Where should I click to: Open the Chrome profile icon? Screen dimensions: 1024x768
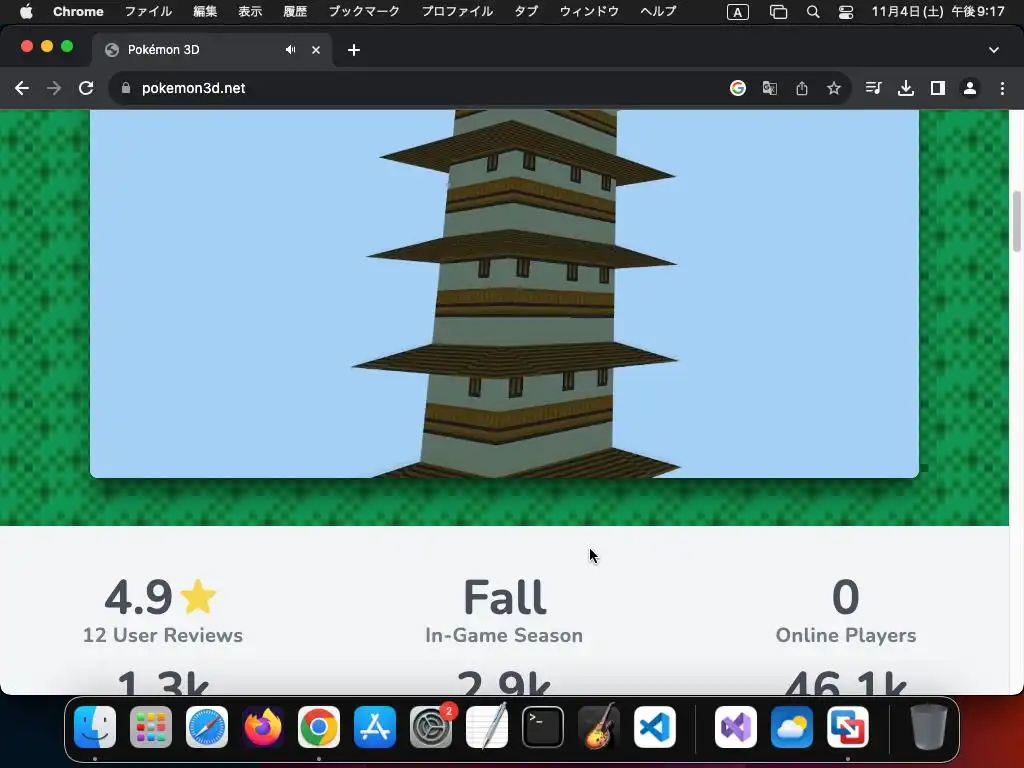[x=970, y=88]
